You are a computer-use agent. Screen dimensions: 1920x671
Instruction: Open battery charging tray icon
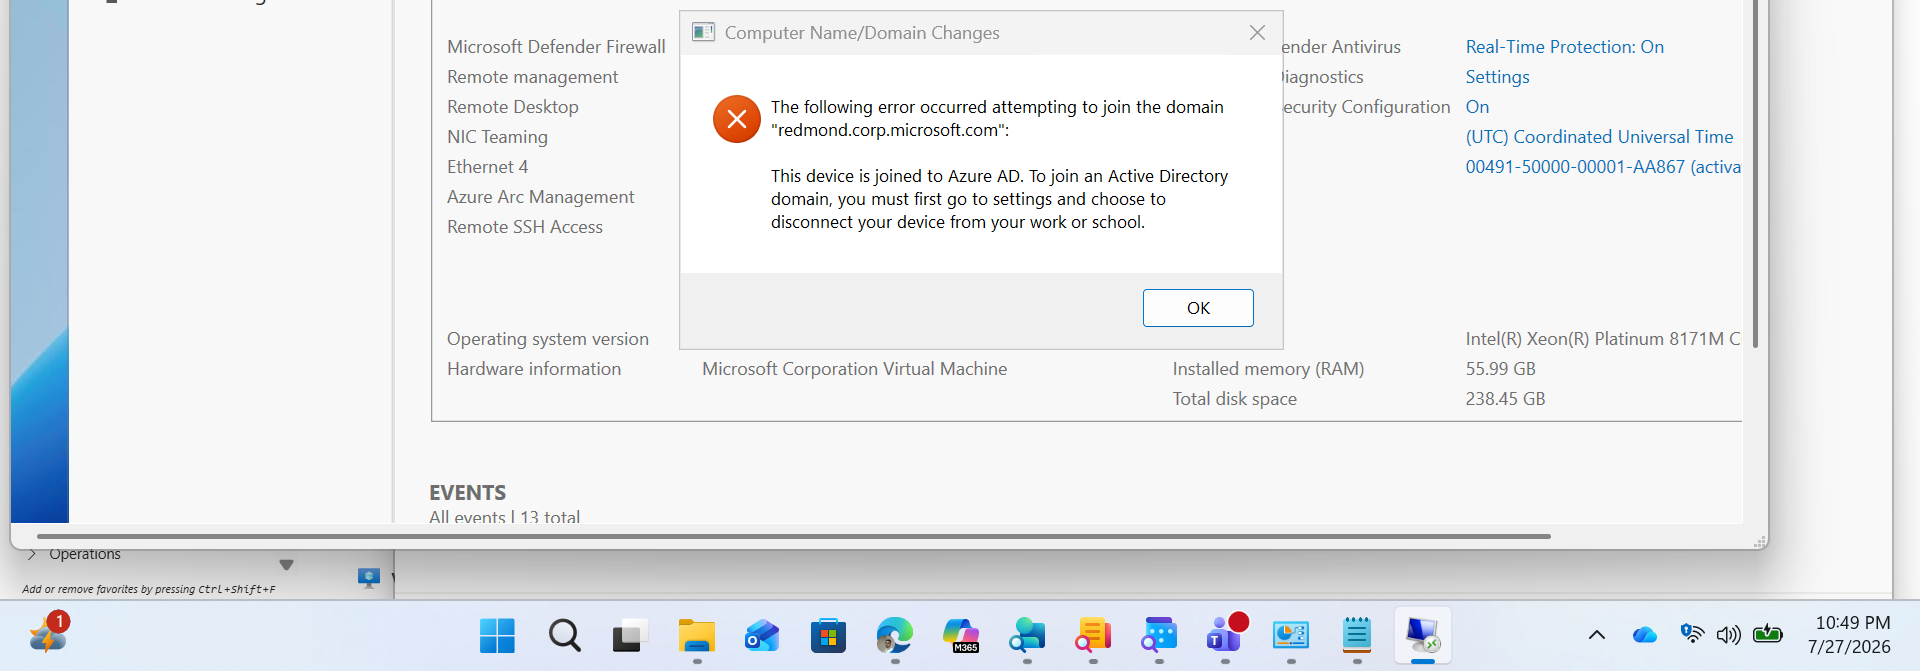1768,633
